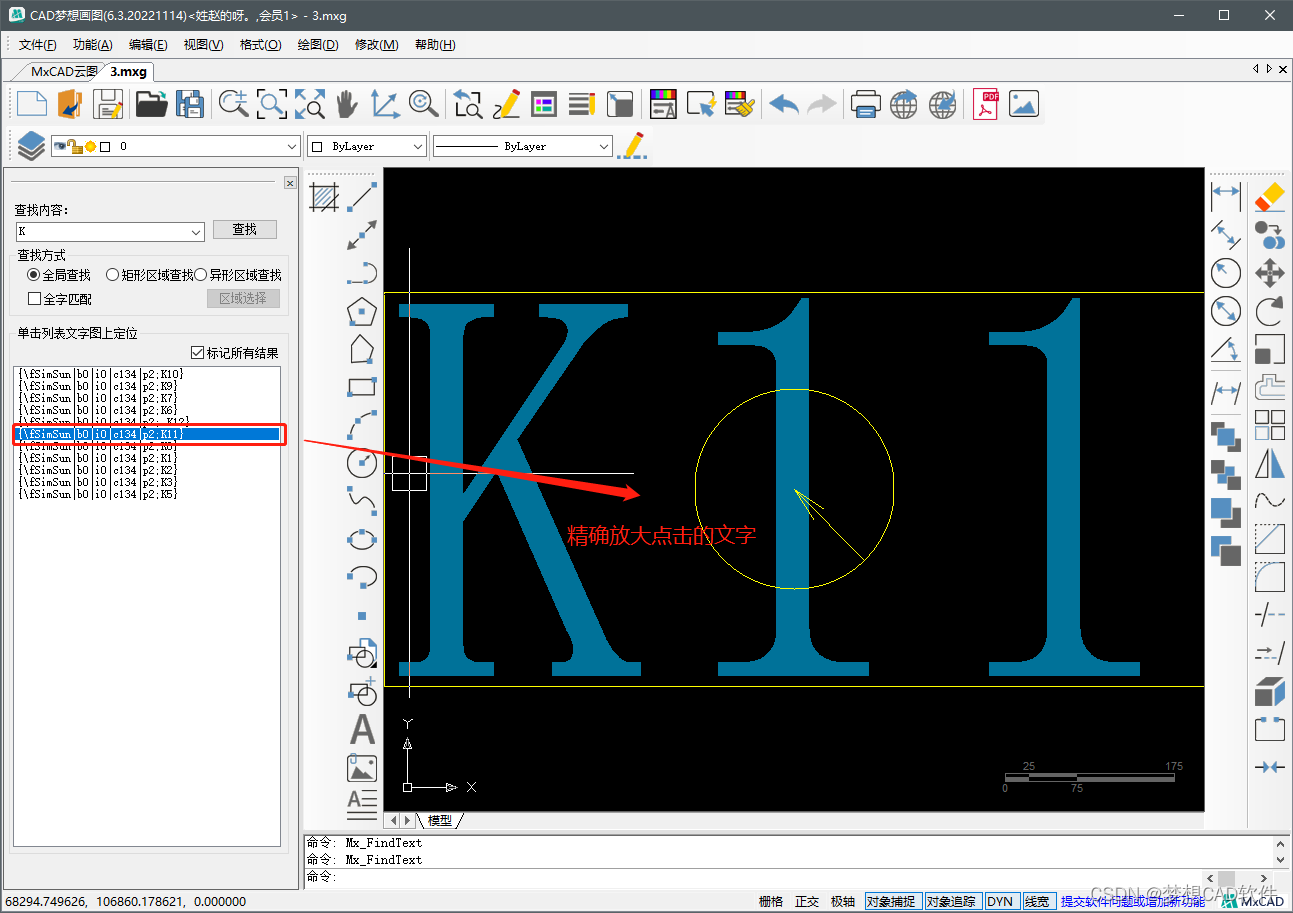This screenshot has height=913, width=1293.
Task: Uncheck the 标记所有结果 checkbox
Action: click(234, 352)
